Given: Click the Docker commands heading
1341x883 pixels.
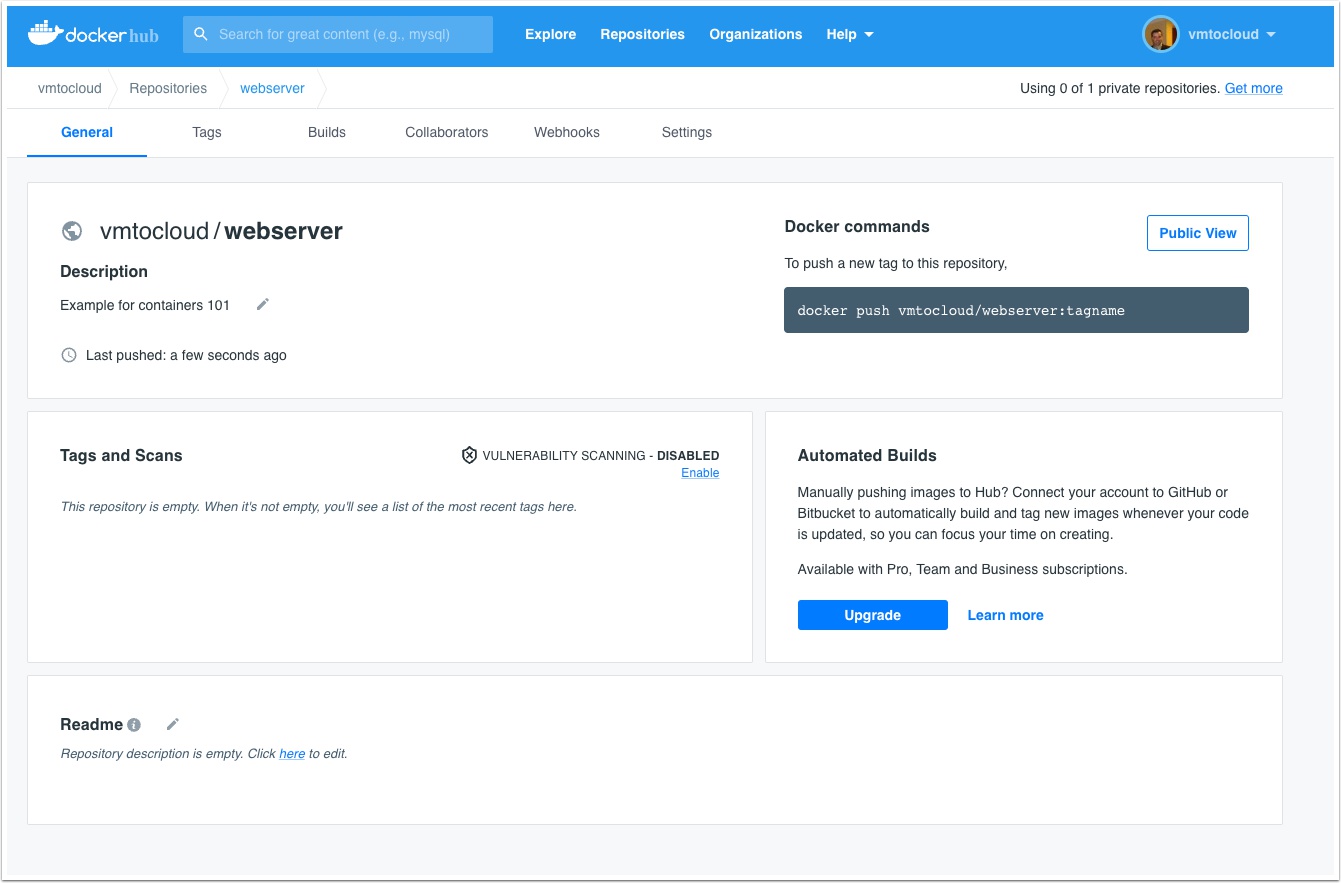Looking at the screenshot, I should (857, 227).
